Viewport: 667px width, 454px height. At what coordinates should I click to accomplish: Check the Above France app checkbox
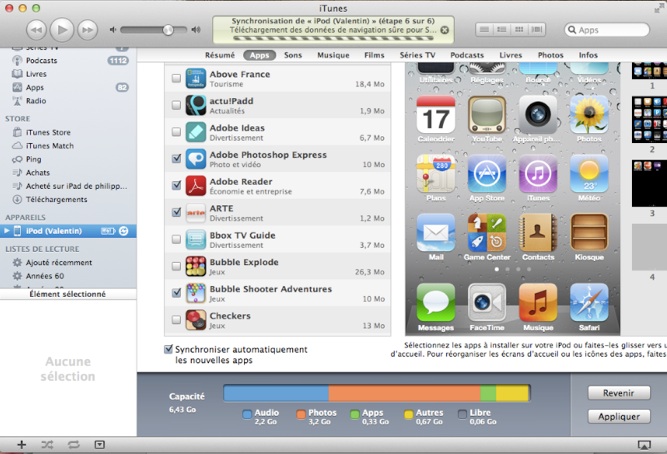pos(176,78)
